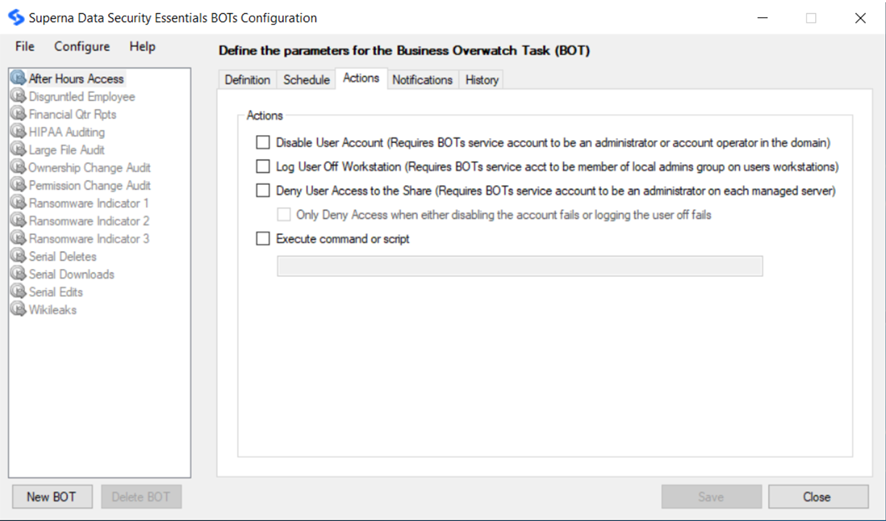Select Wikileaks list entry
The width and height of the screenshot is (886, 521).
pyautogui.click(x=53, y=310)
